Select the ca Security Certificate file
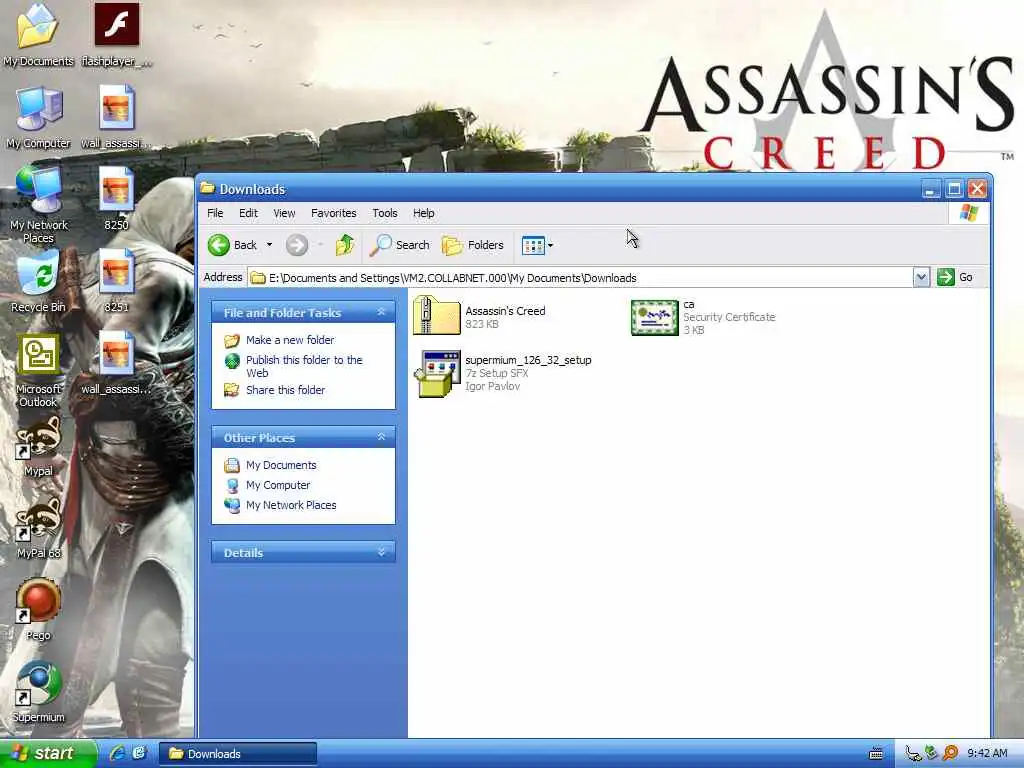 coord(655,317)
